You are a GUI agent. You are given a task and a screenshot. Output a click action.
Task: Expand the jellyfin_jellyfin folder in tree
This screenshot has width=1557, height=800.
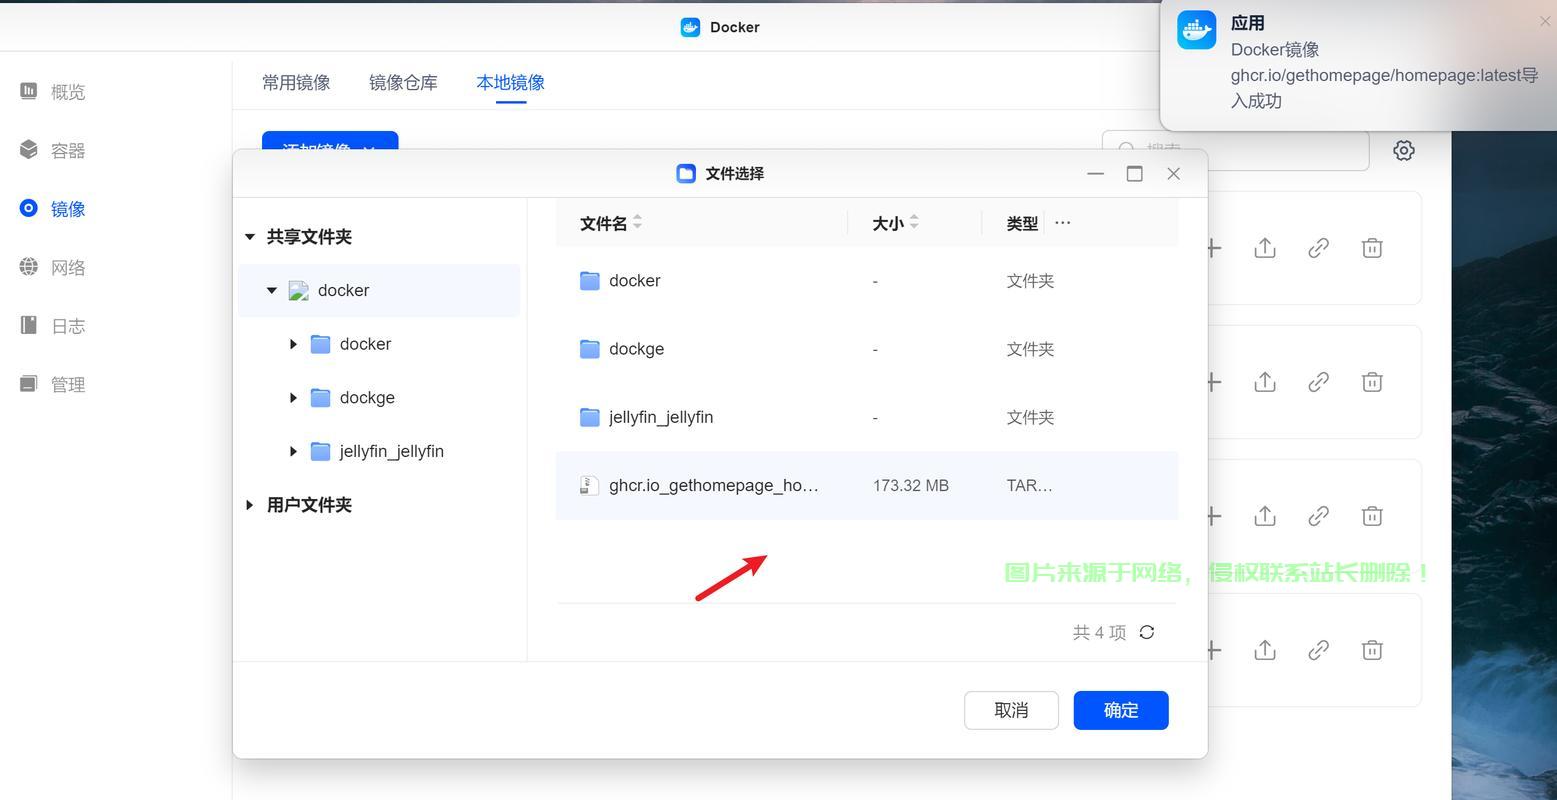tap(293, 452)
